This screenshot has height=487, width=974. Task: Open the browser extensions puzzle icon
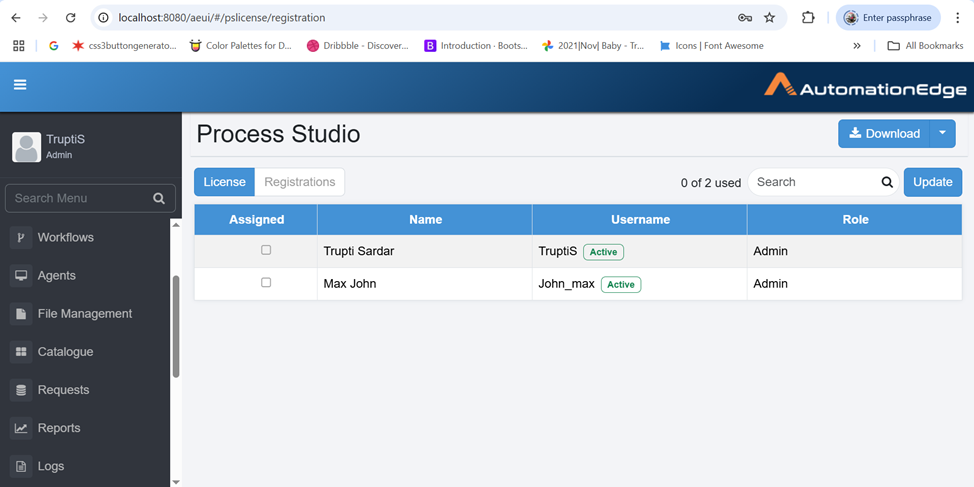808,17
